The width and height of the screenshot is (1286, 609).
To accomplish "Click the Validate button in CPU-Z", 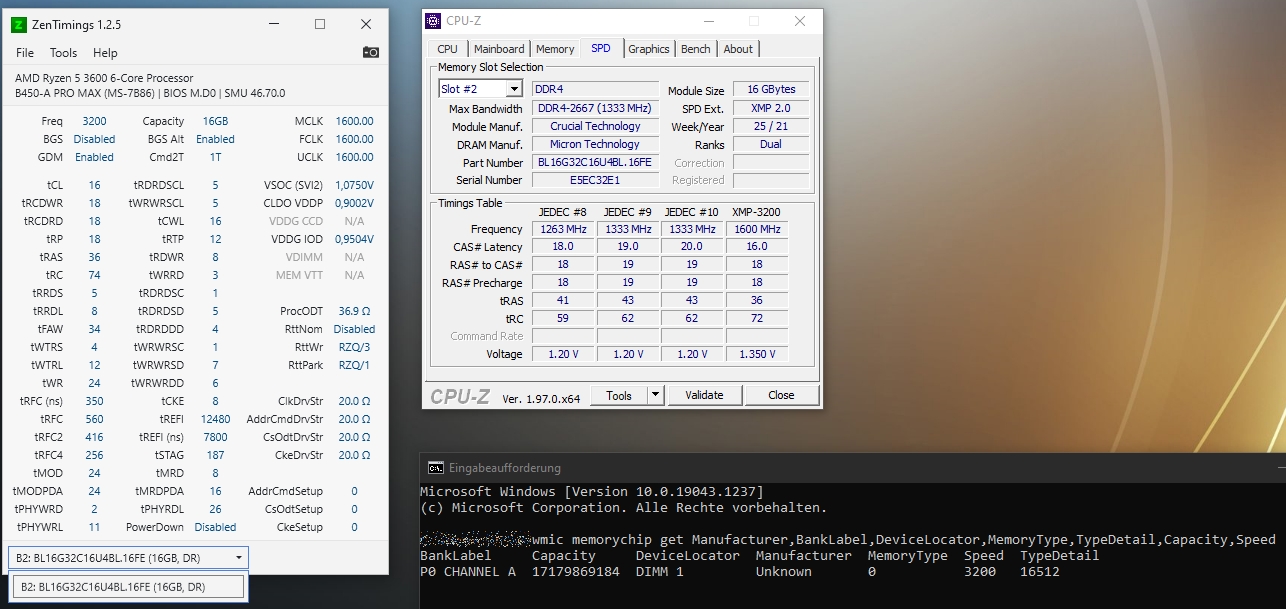I will pos(704,395).
